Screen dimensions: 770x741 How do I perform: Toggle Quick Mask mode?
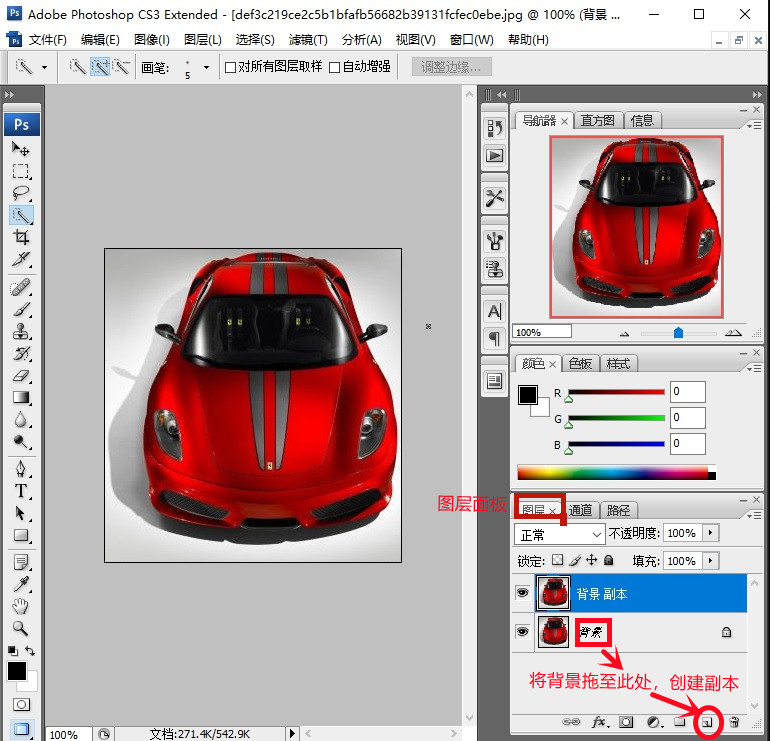(21, 705)
